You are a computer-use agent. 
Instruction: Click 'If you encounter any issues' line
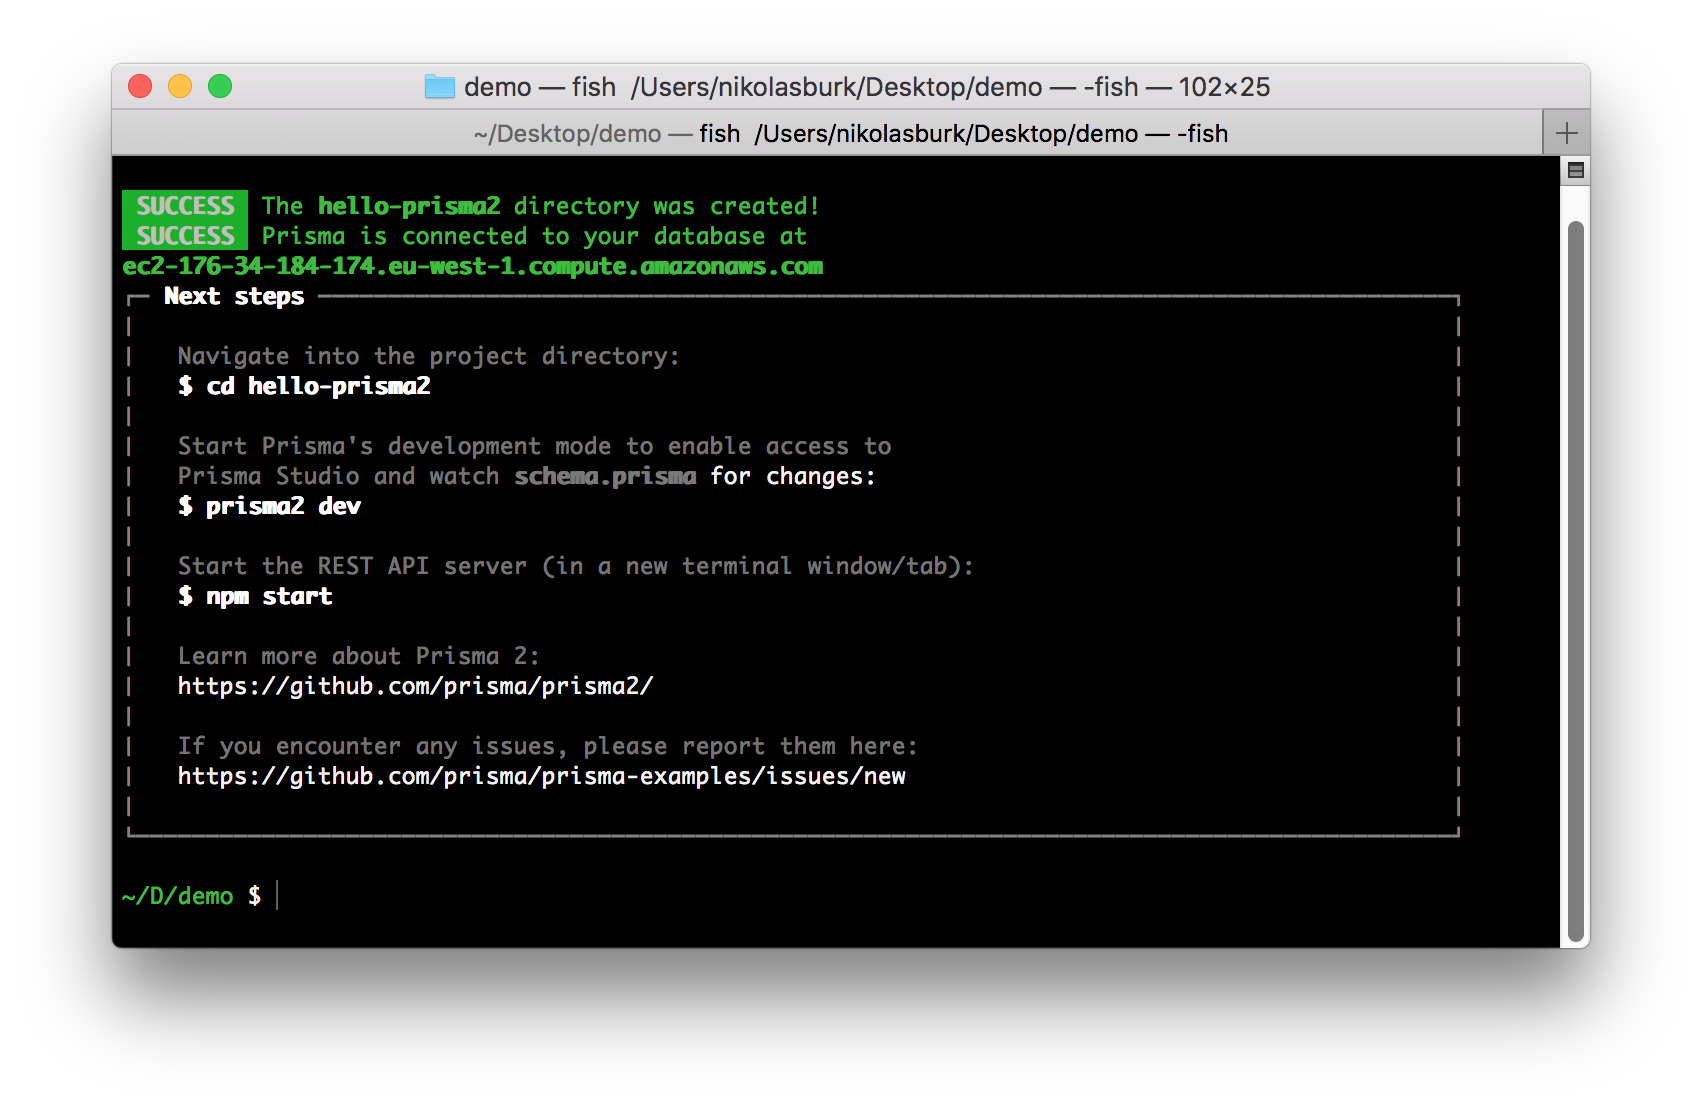[x=548, y=746]
